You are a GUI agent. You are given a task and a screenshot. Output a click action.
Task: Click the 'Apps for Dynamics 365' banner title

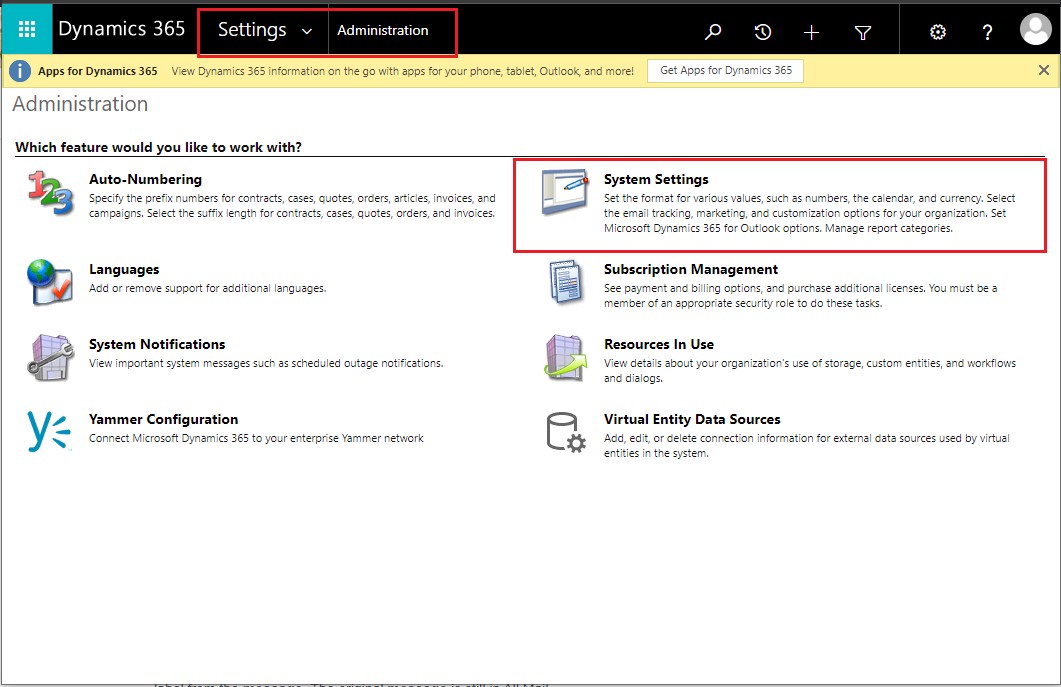[97, 71]
